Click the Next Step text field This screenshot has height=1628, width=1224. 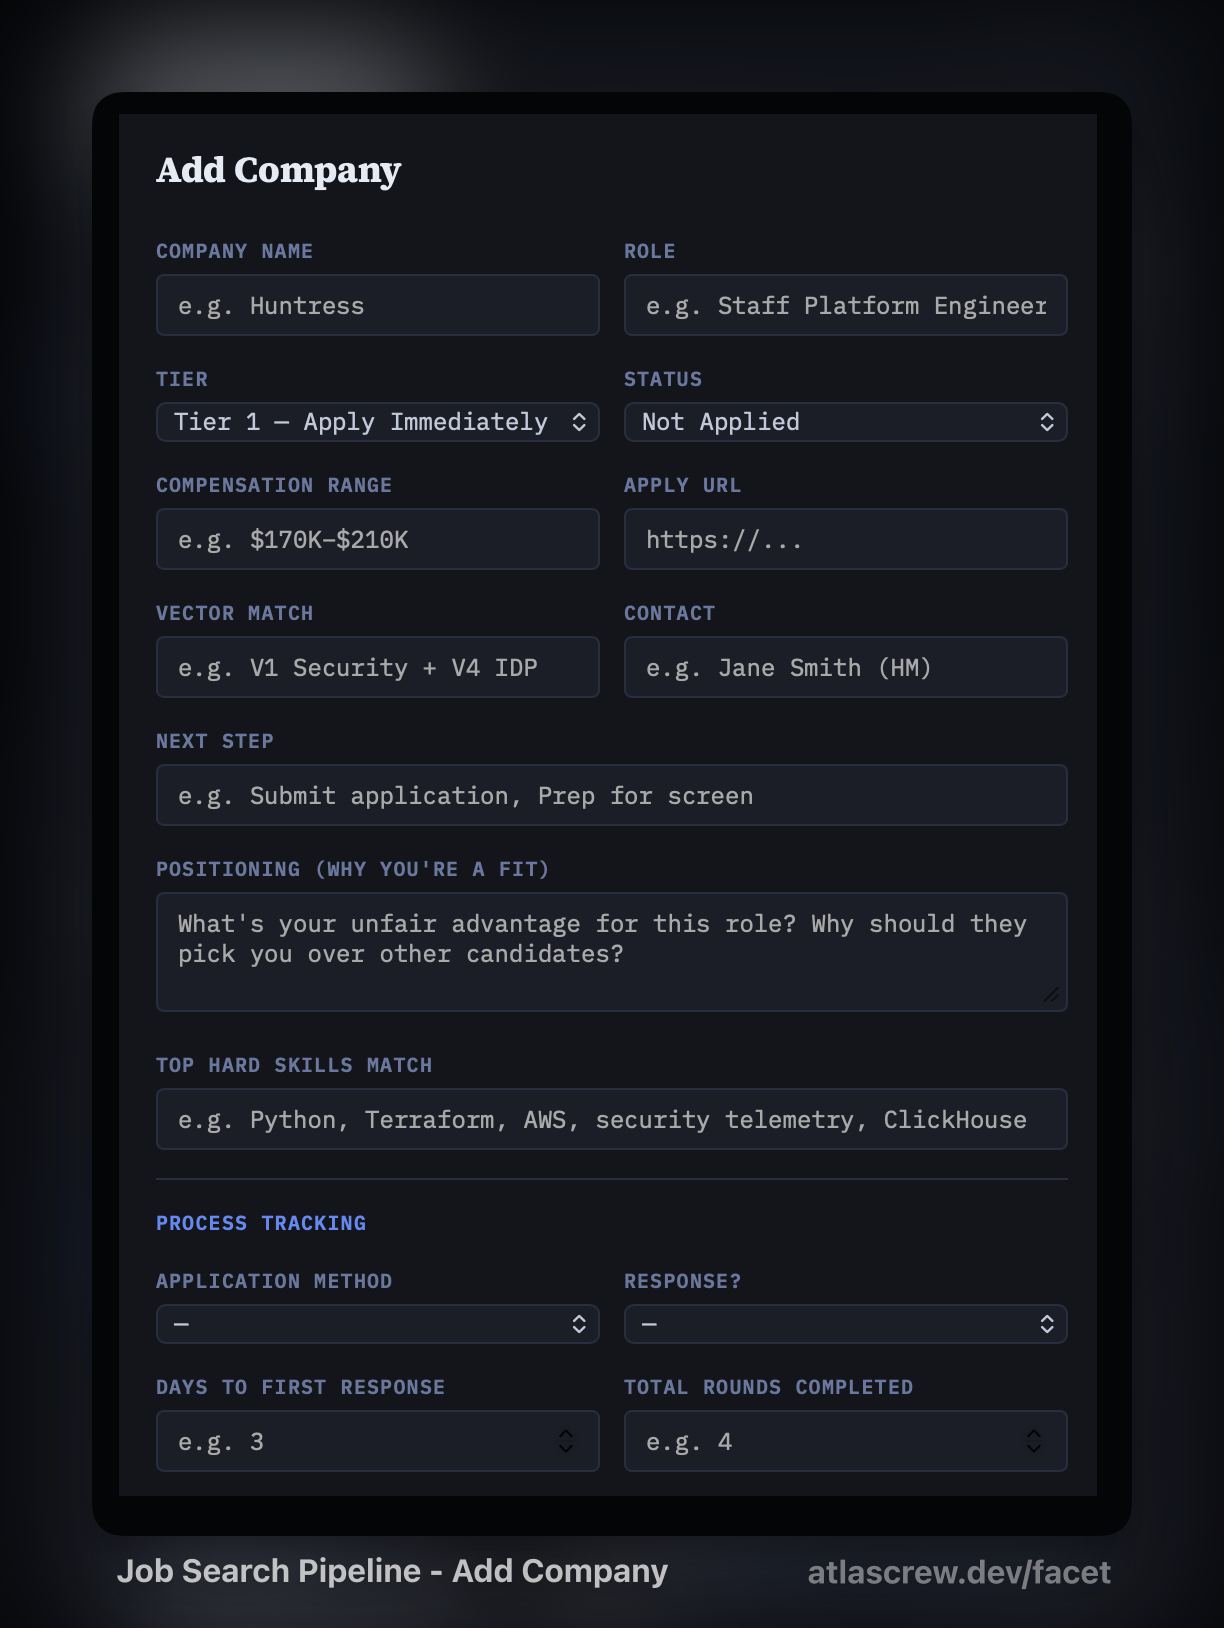611,795
